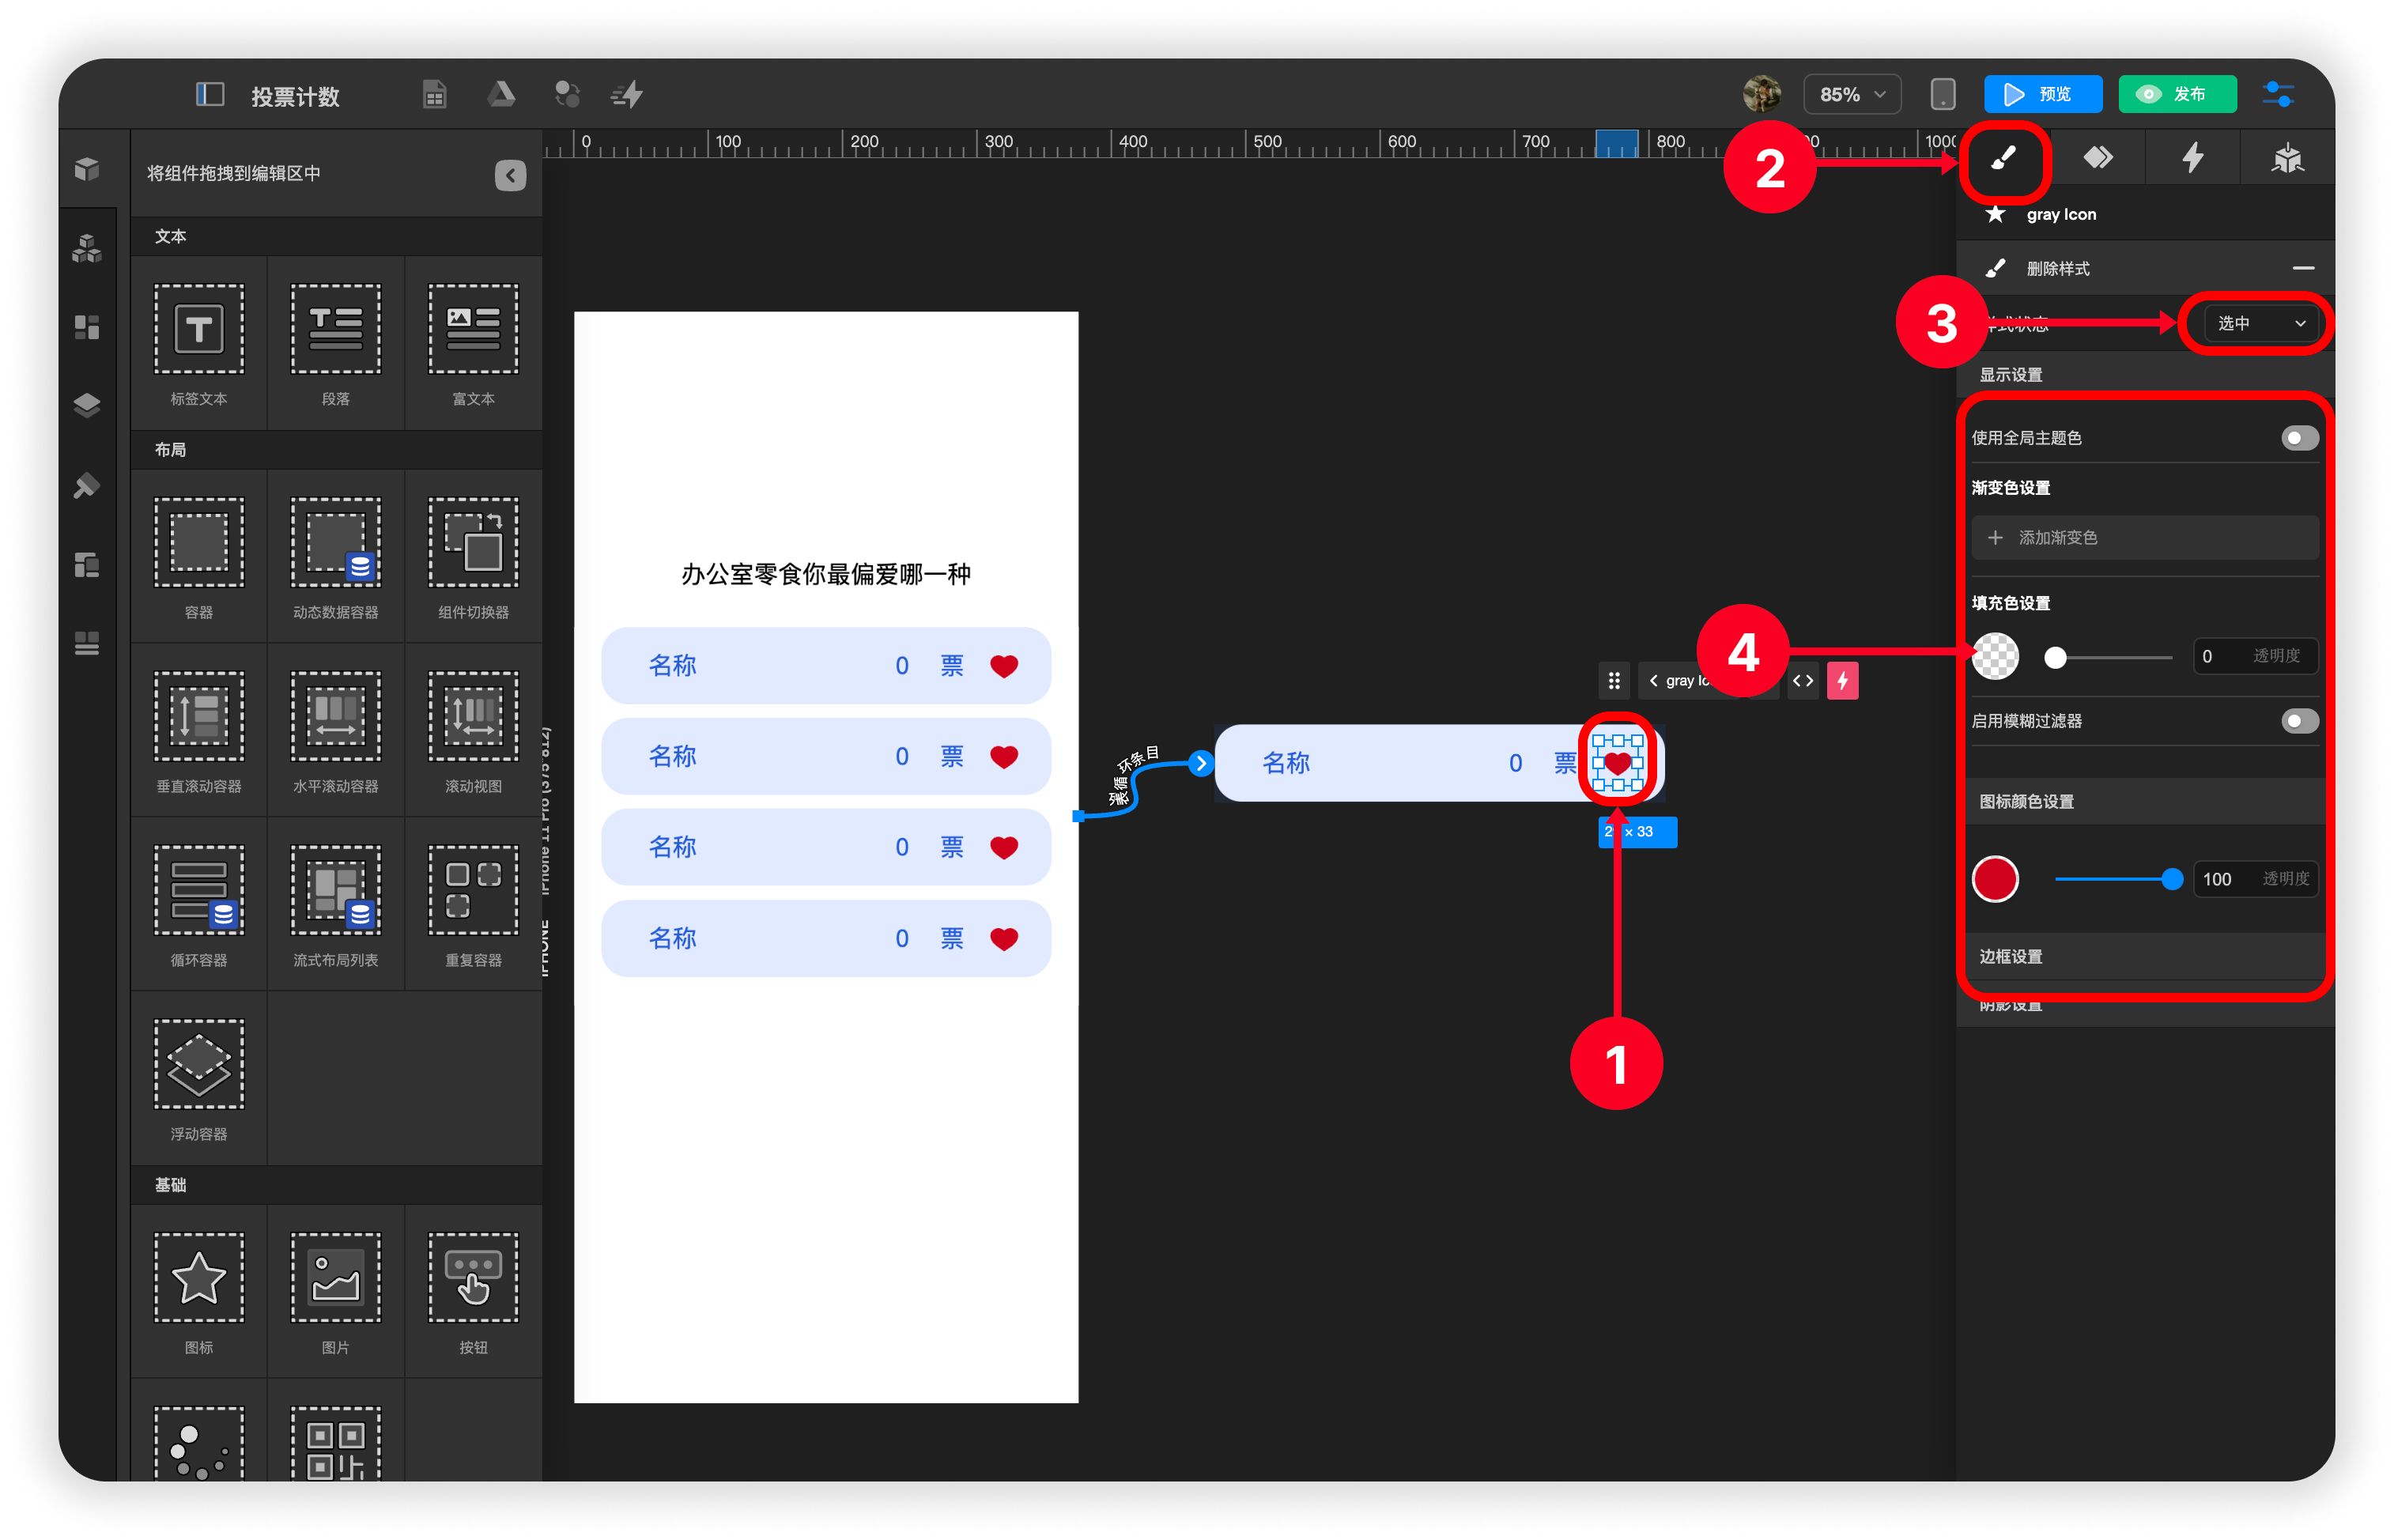This screenshot has width=2394, height=1540.
Task: Click the code brackets icon on element toolbar
Action: [x=1802, y=681]
